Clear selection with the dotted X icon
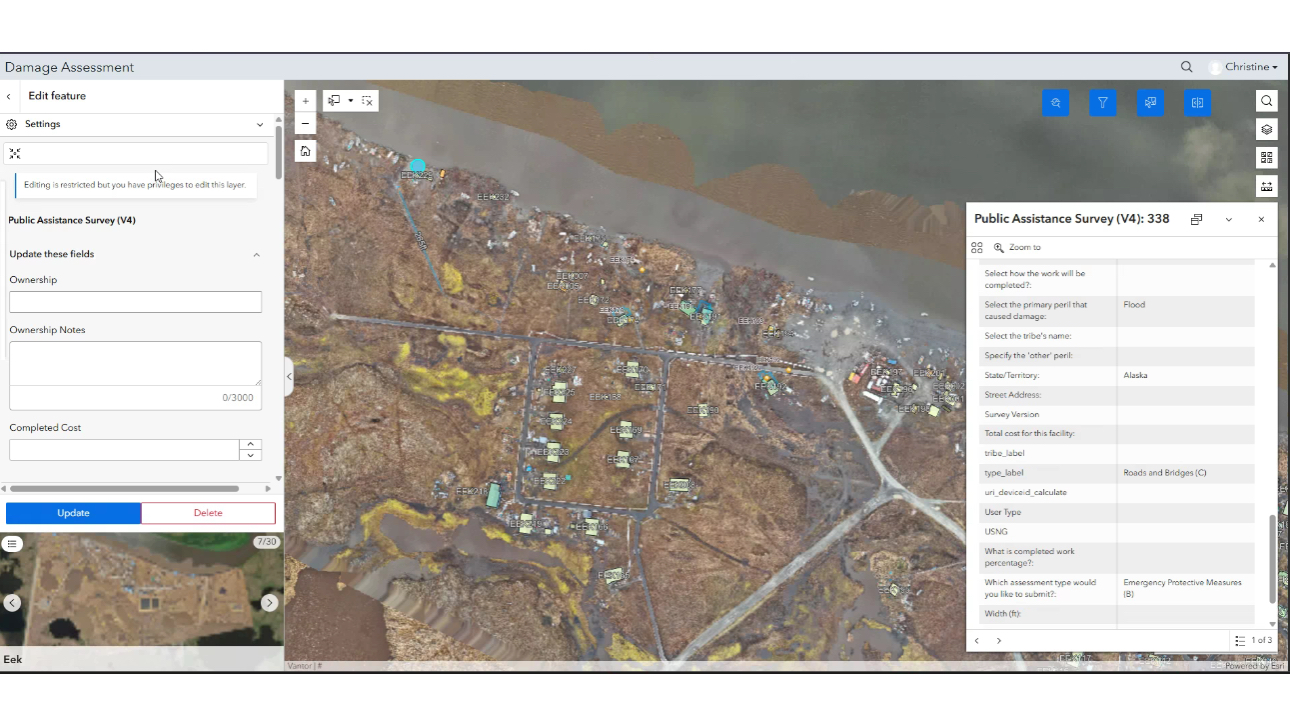 (367, 100)
